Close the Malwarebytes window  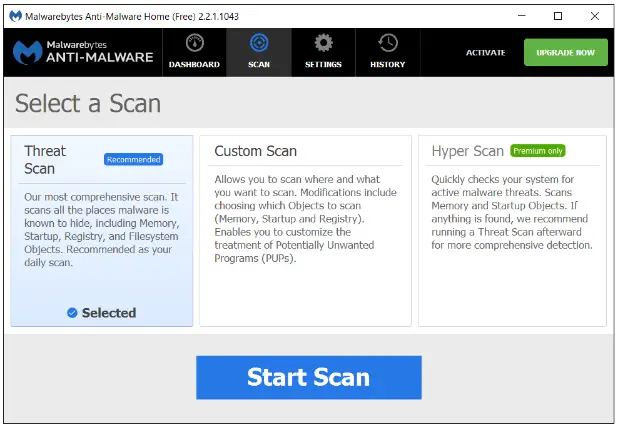(595, 16)
